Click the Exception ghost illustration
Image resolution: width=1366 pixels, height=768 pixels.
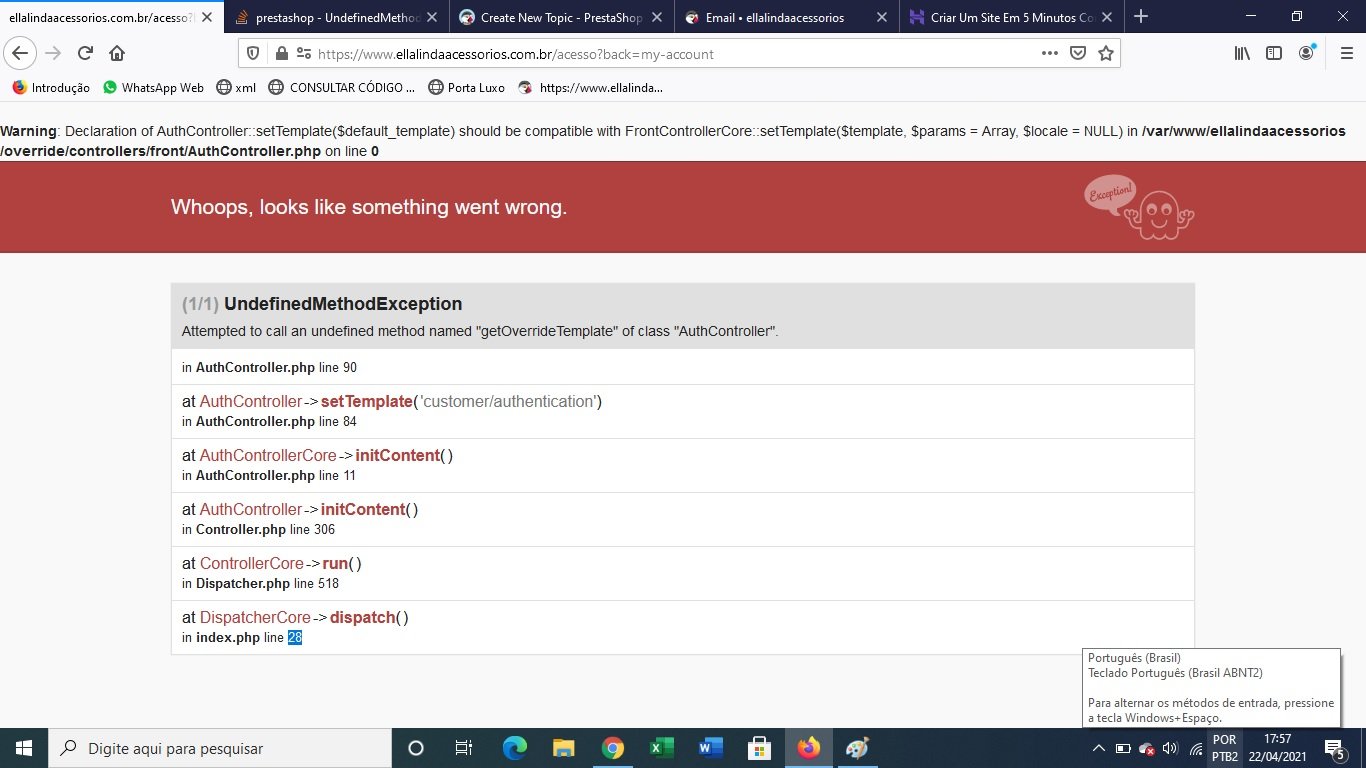(x=1139, y=207)
